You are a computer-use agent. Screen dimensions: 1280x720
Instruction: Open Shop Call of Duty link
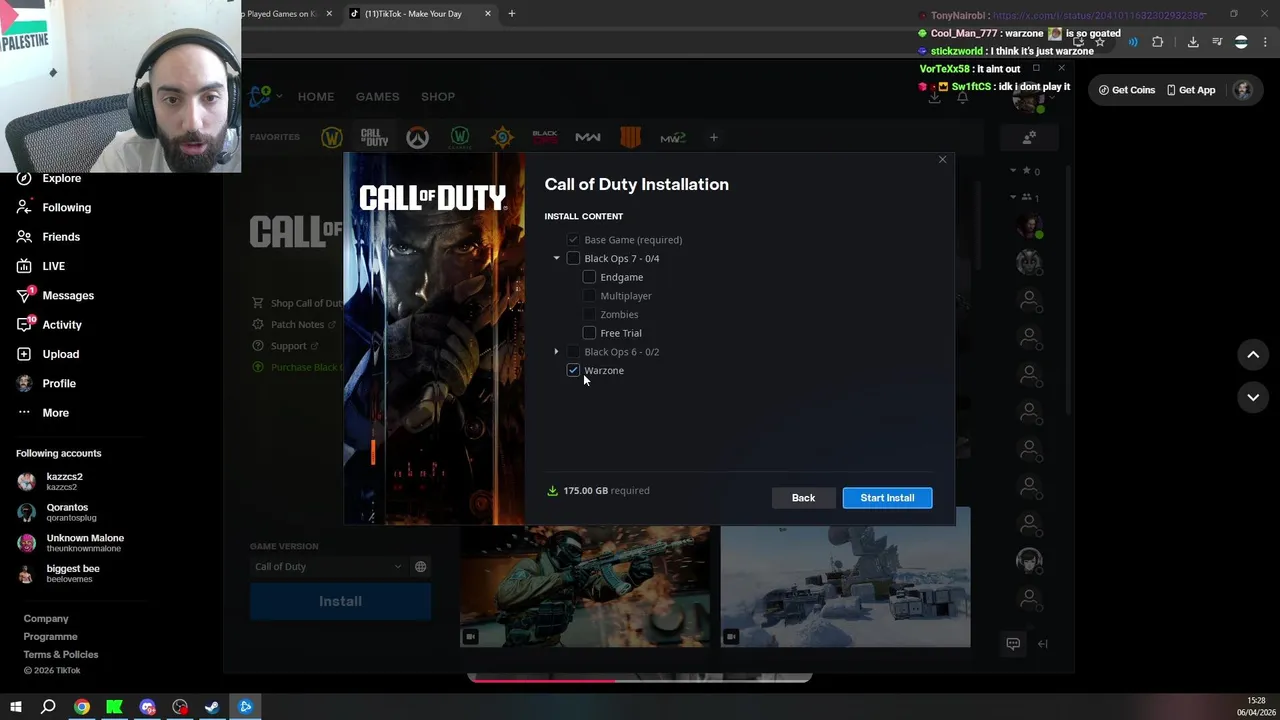(298, 303)
